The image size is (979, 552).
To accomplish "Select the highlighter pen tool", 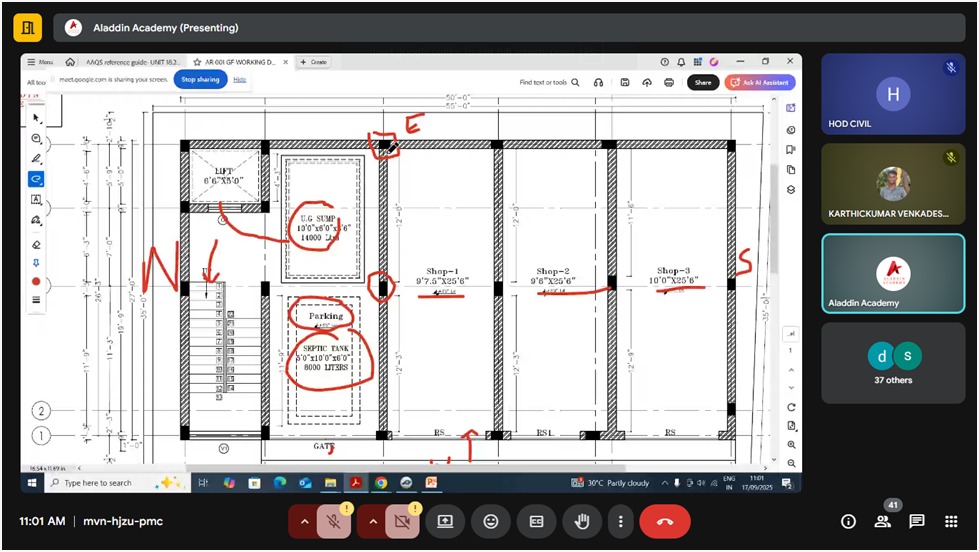I will pos(37,159).
